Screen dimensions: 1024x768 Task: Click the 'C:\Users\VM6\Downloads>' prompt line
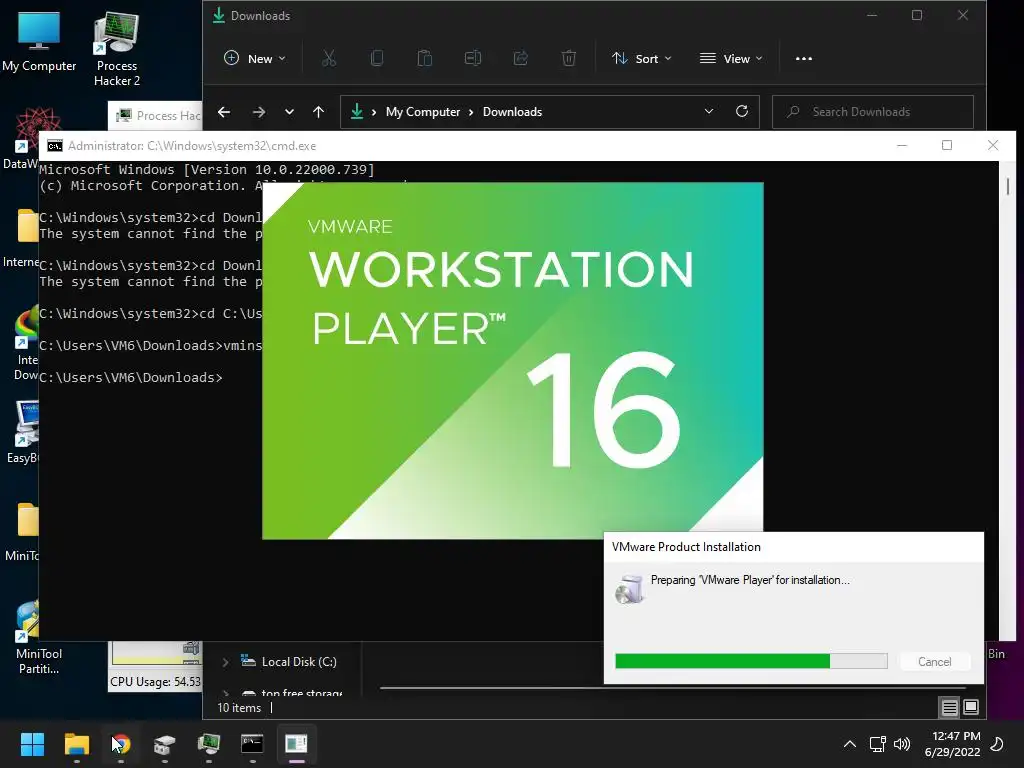click(x=131, y=377)
